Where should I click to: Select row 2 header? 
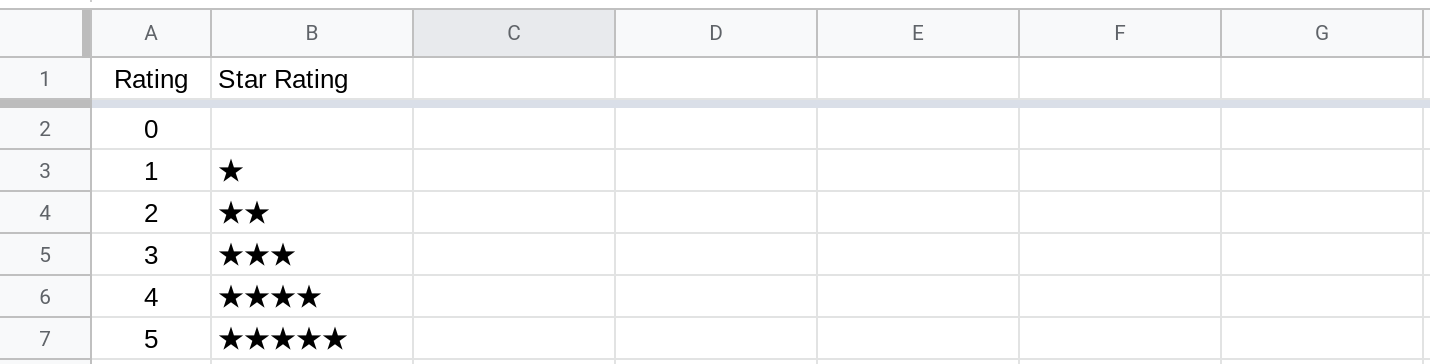45,129
